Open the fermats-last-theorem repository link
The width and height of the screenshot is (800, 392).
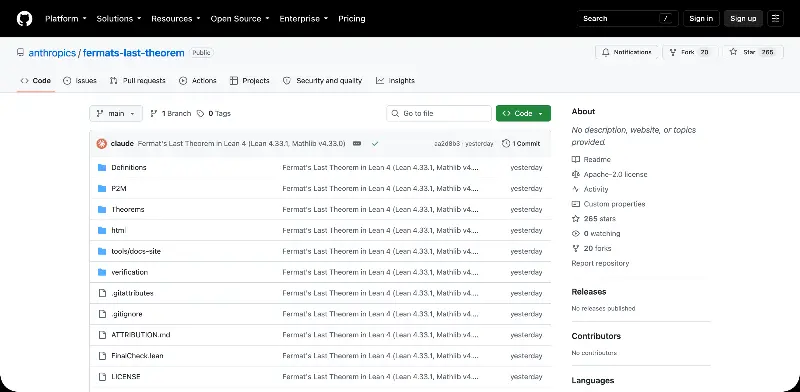click(134, 53)
